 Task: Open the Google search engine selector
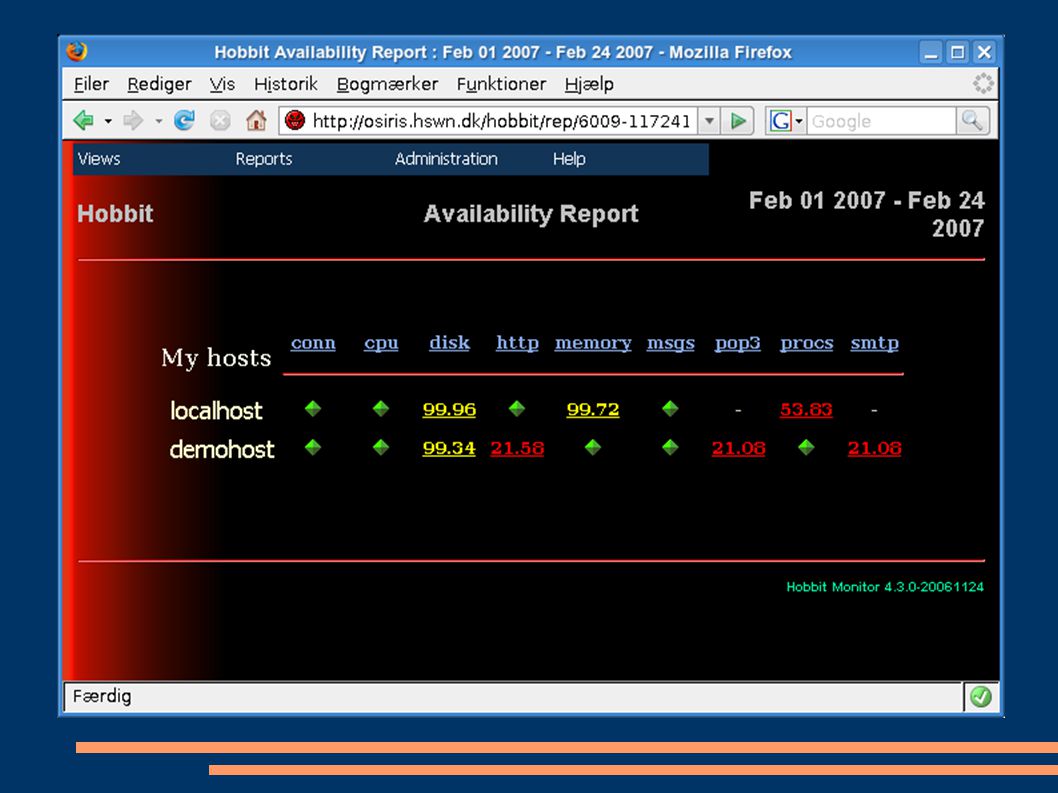[787, 121]
